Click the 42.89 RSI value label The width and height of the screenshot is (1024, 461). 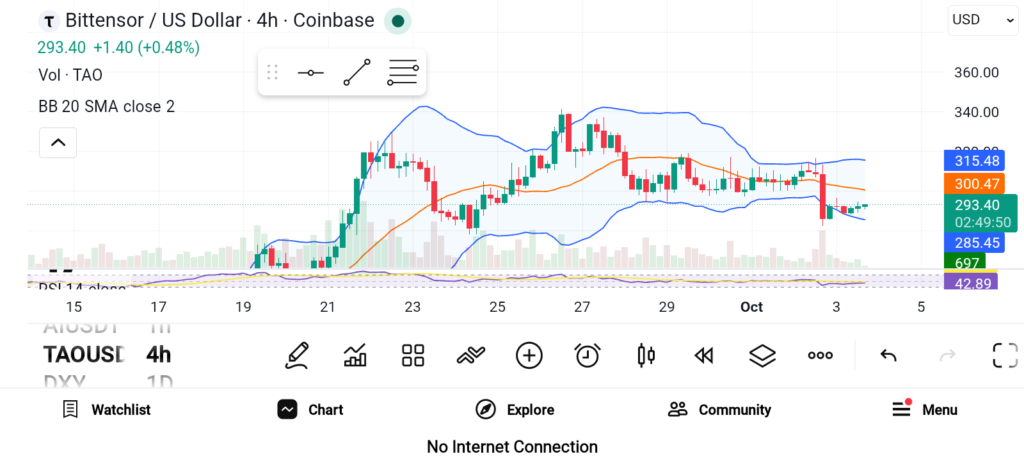tap(970, 282)
